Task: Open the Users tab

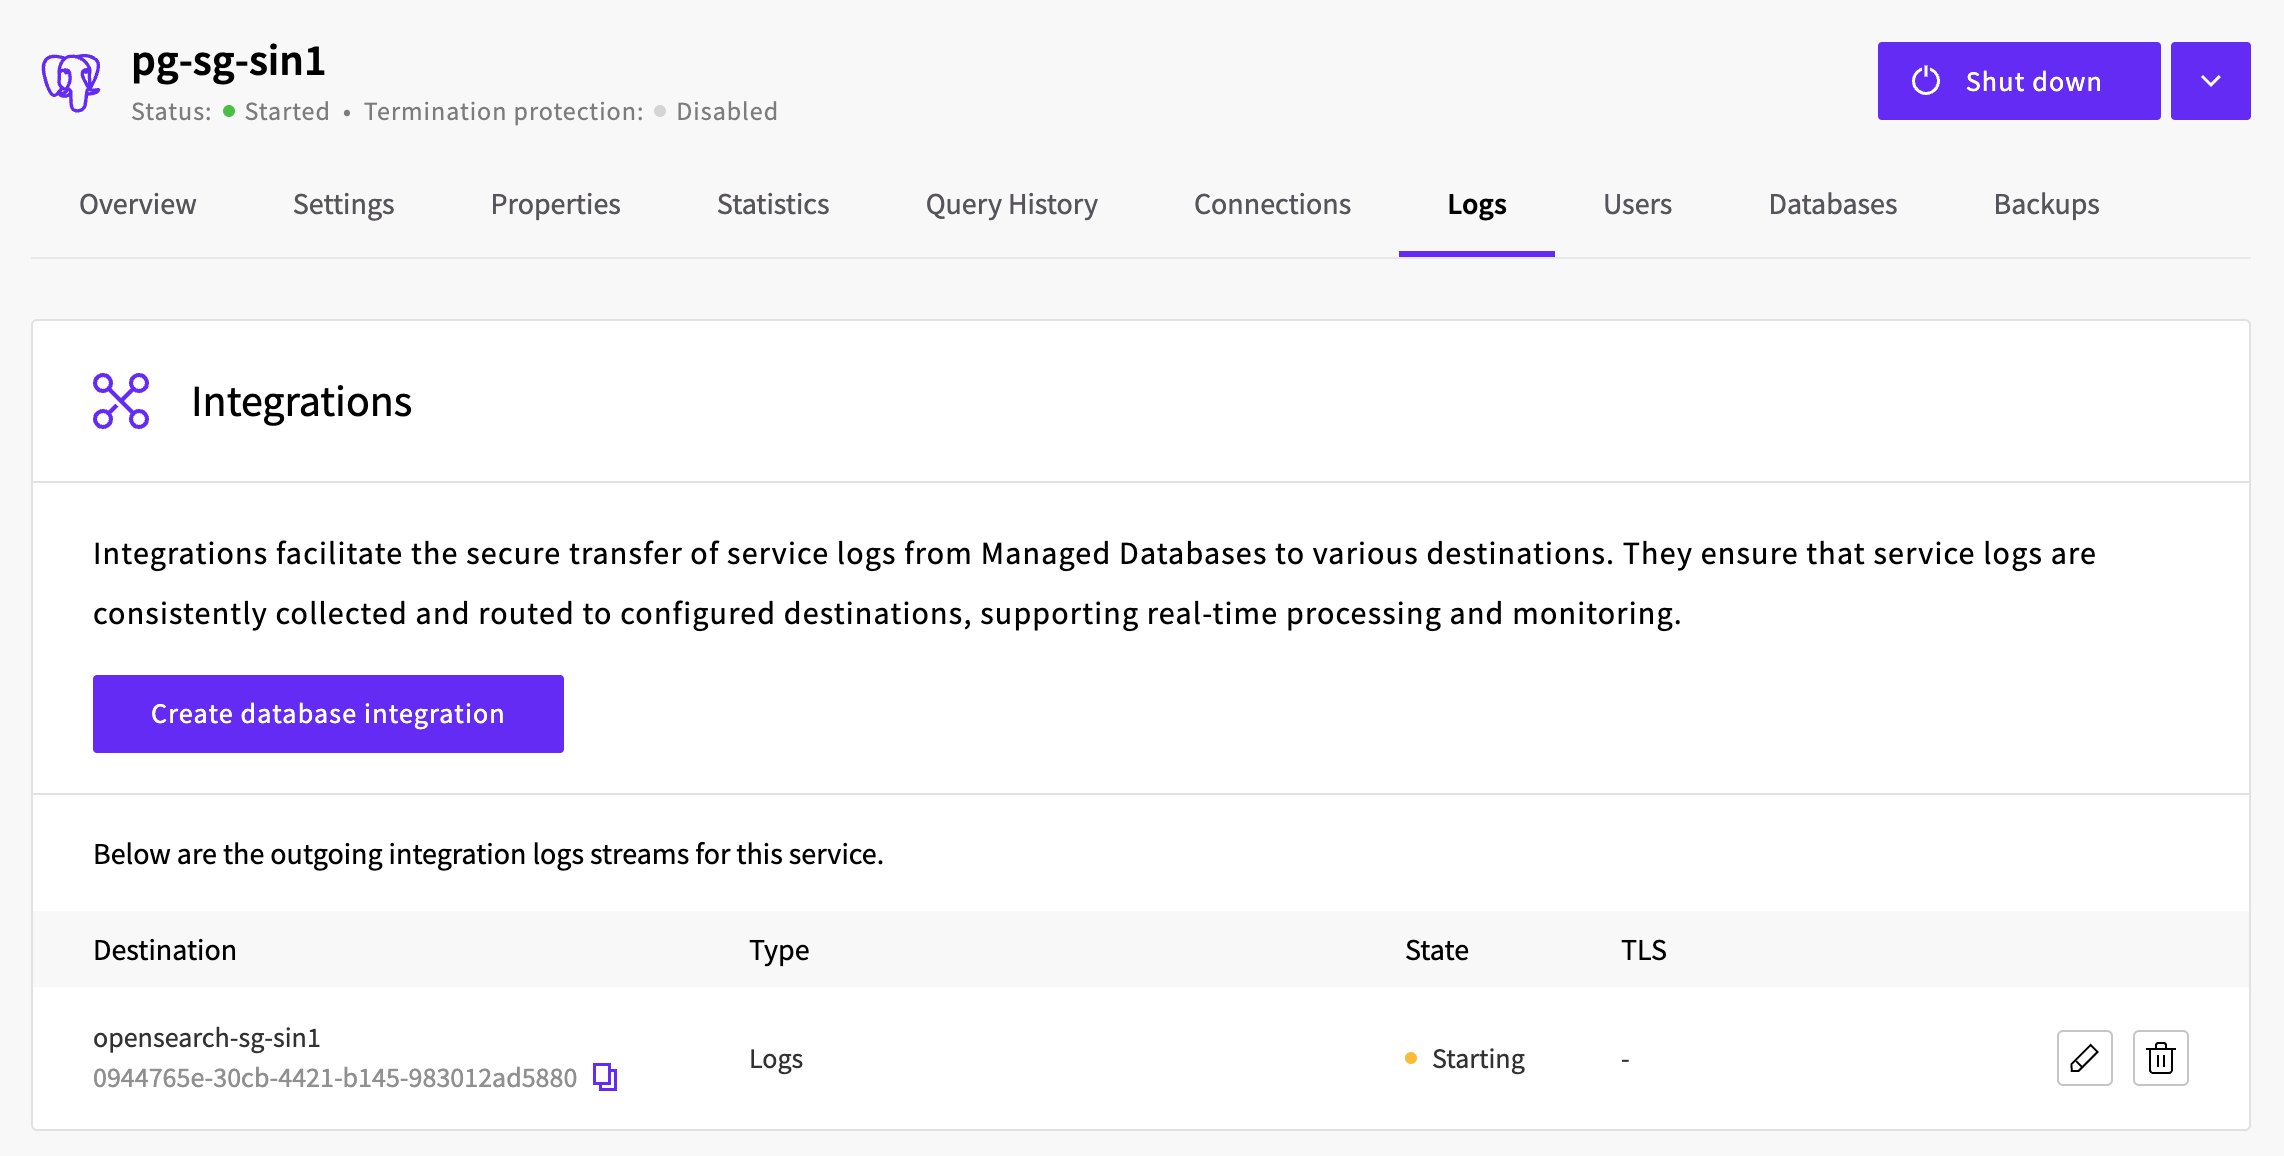Action: pyautogui.click(x=1637, y=204)
